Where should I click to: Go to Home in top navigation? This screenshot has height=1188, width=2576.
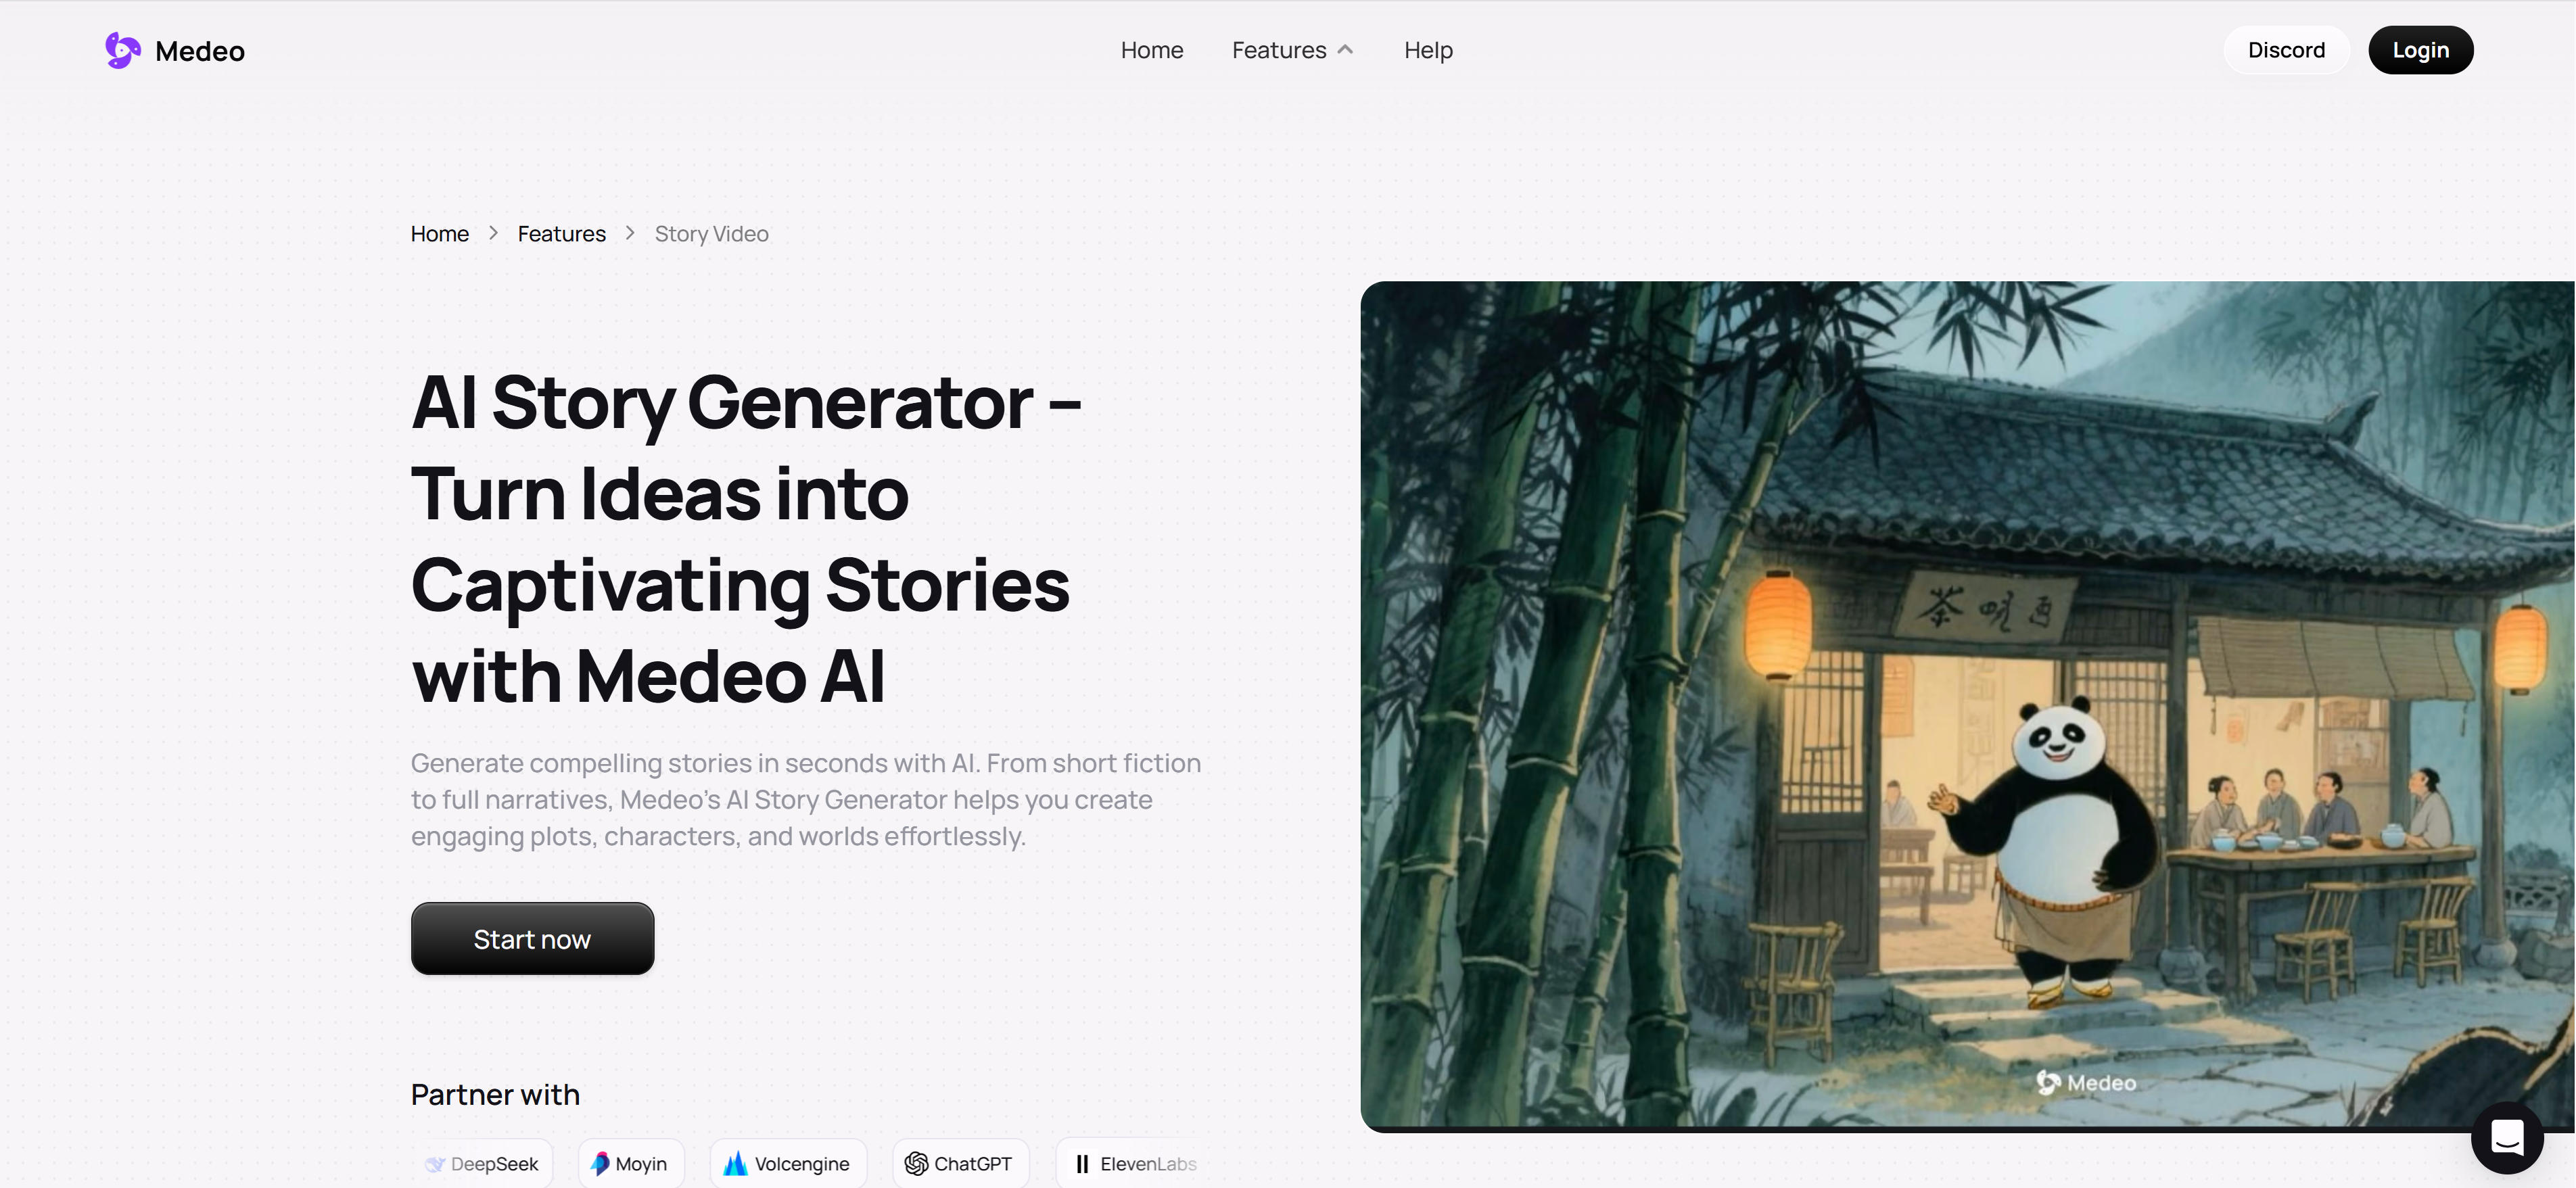1151,50
